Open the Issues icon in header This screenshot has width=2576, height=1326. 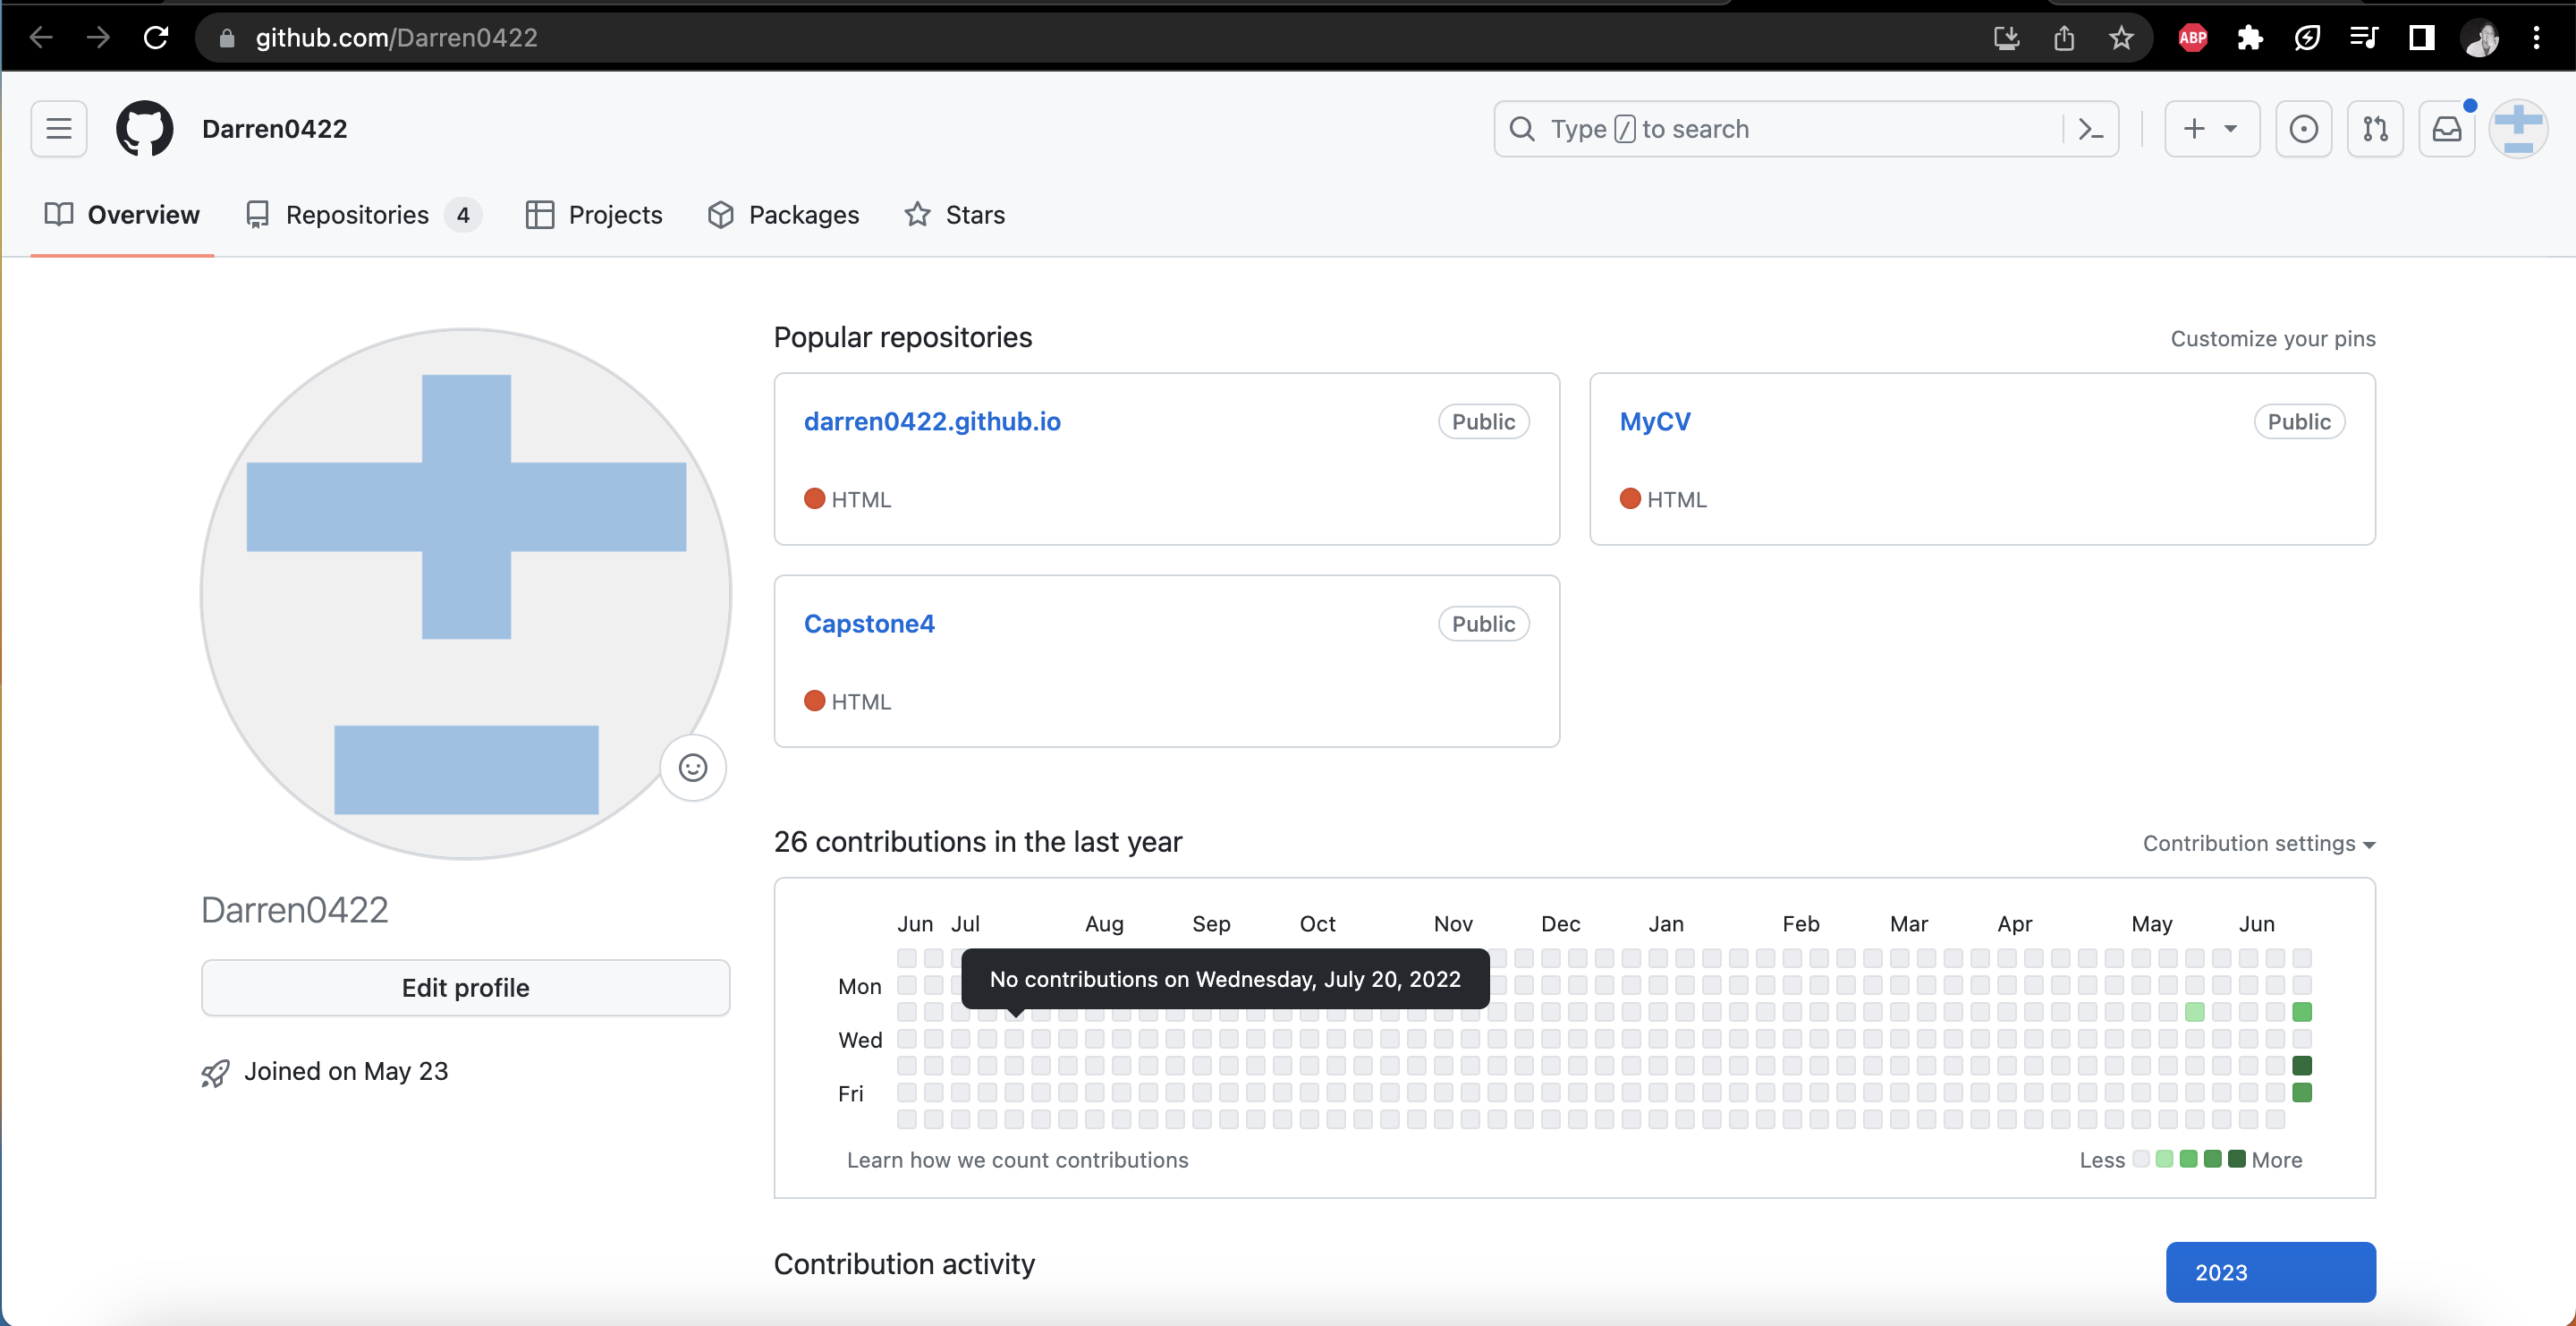pyautogui.click(x=2303, y=129)
